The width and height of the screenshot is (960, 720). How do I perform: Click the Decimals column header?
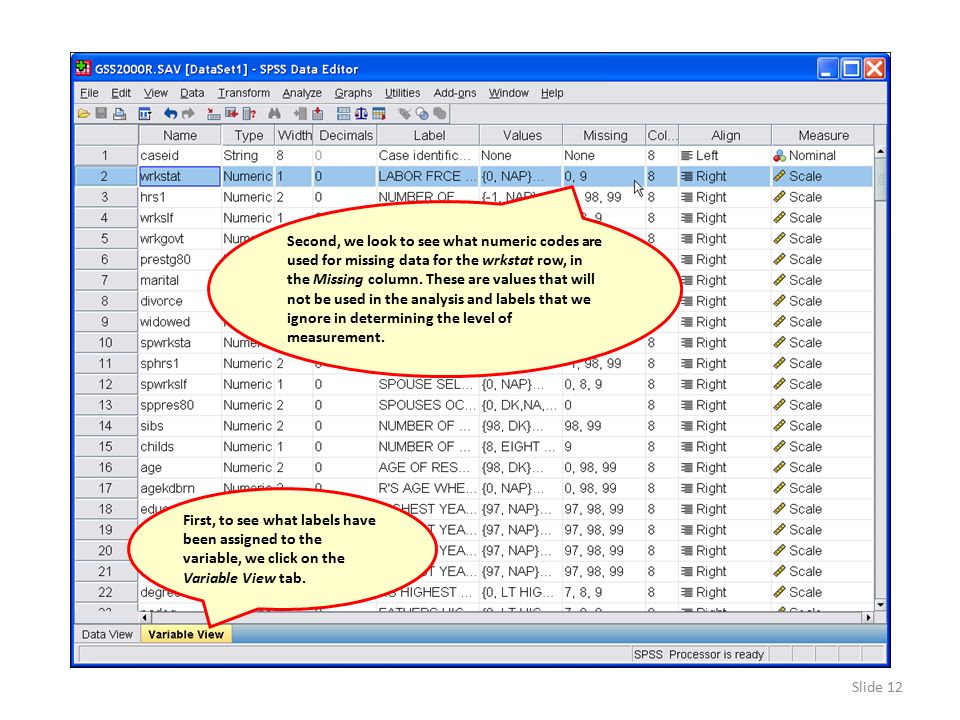click(346, 135)
